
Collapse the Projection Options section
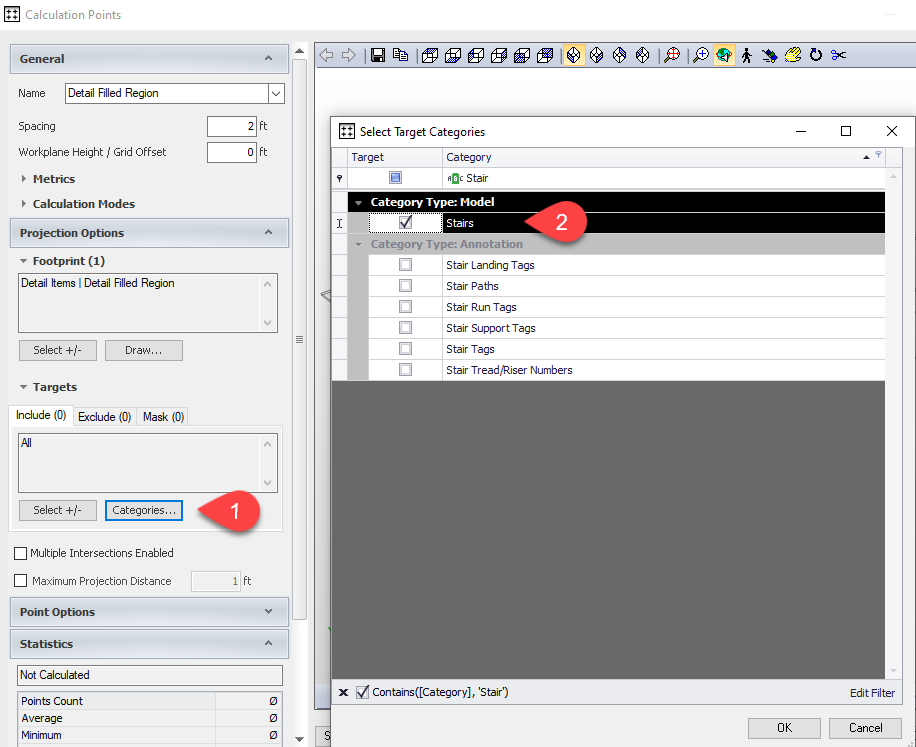(268, 232)
